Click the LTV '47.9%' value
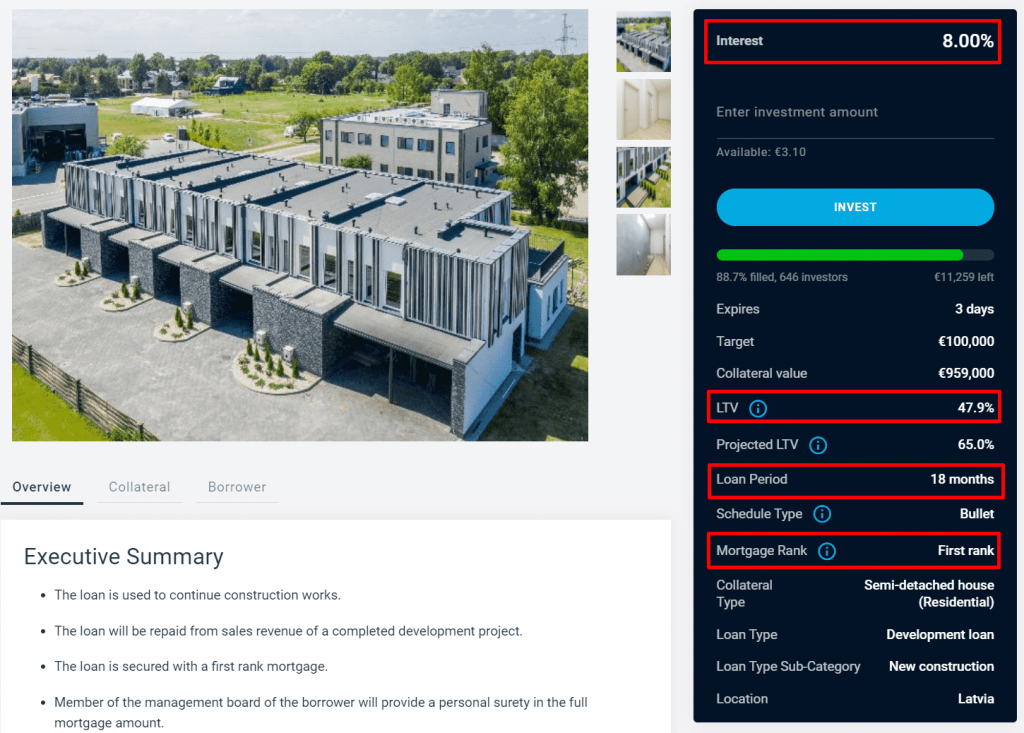Viewport: 1024px width, 733px height. [976, 408]
